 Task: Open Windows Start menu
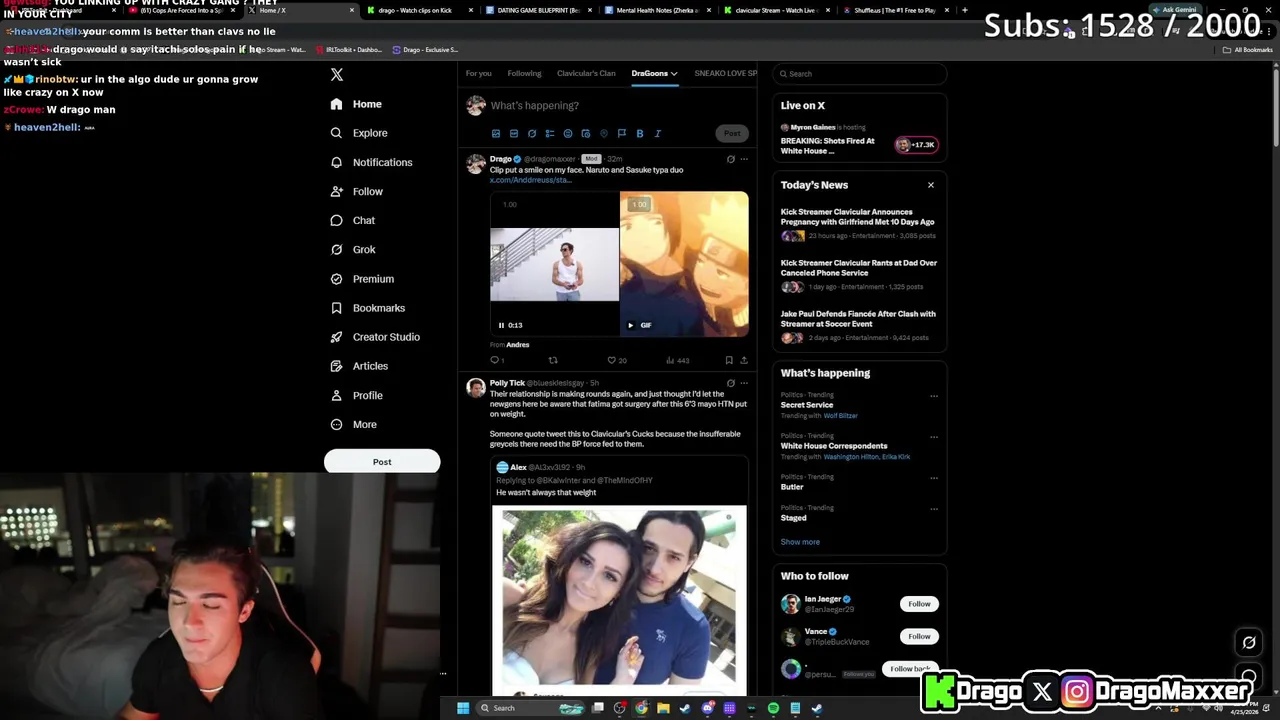tap(463, 708)
